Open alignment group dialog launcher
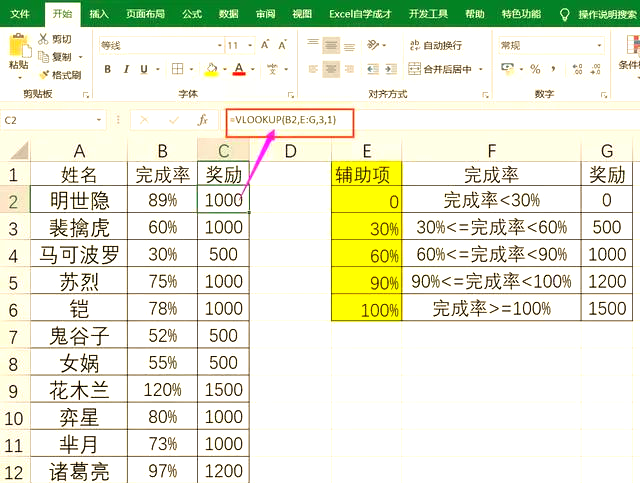Screen dimensions: 640x483 486,95
